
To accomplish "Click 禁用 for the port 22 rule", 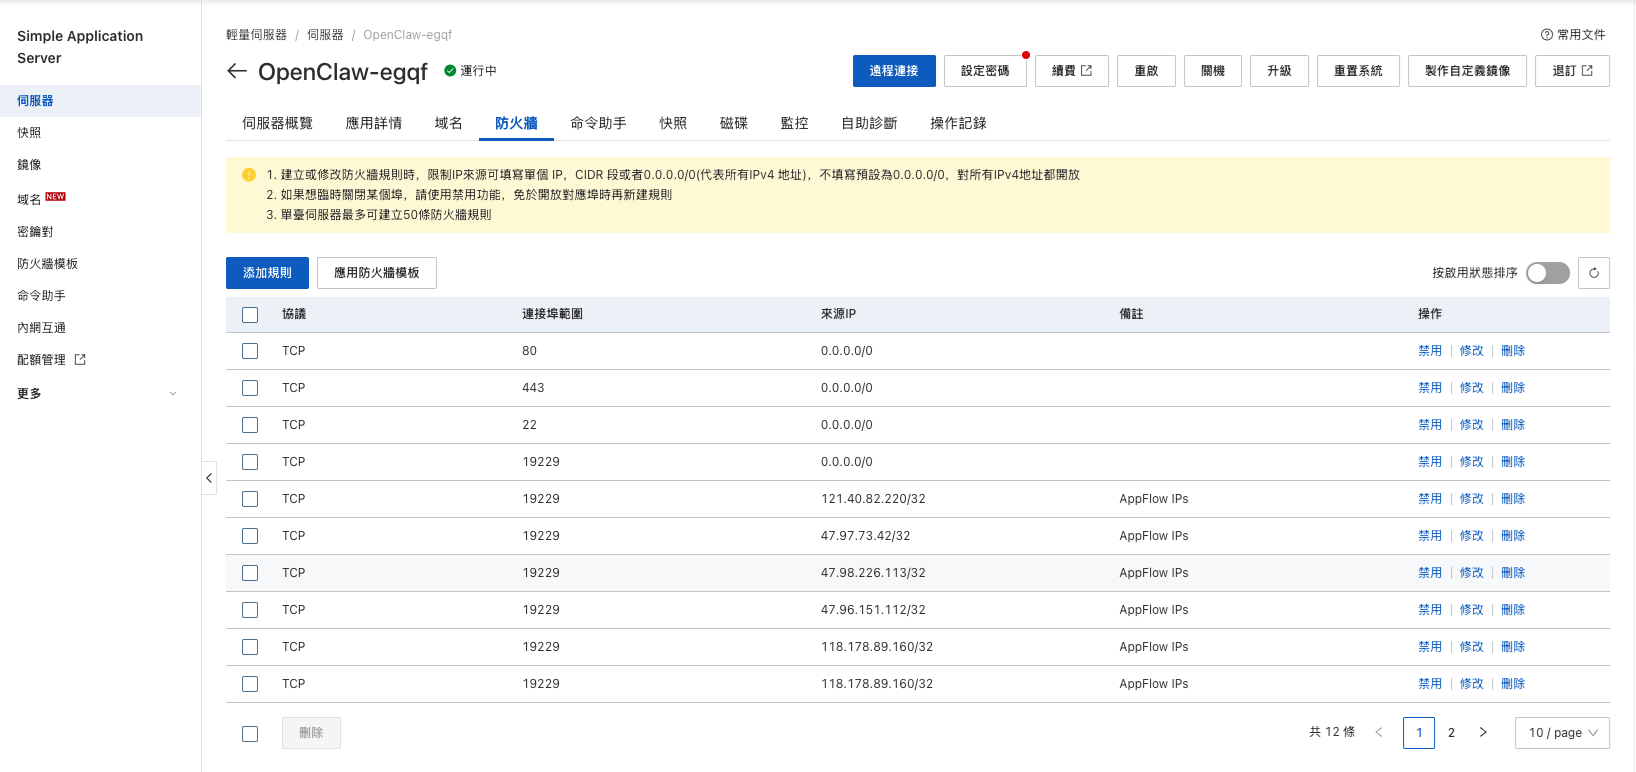I will pyautogui.click(x=1429, y=425).
